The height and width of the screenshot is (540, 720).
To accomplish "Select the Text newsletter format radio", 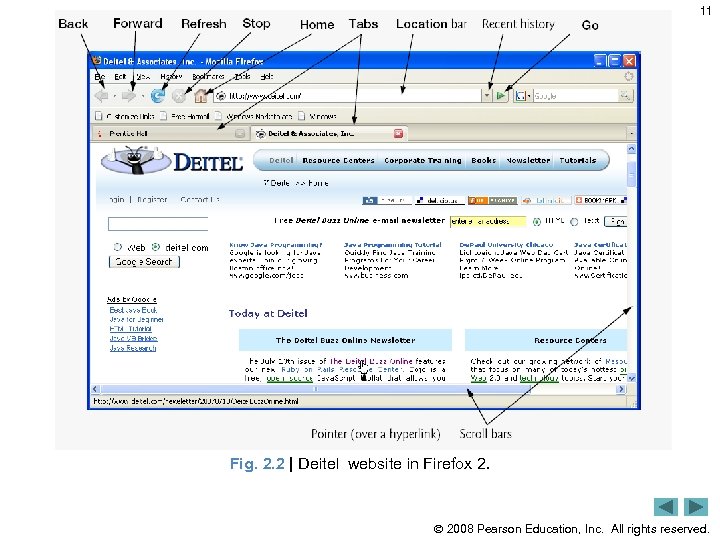I will tap(574, 222).
